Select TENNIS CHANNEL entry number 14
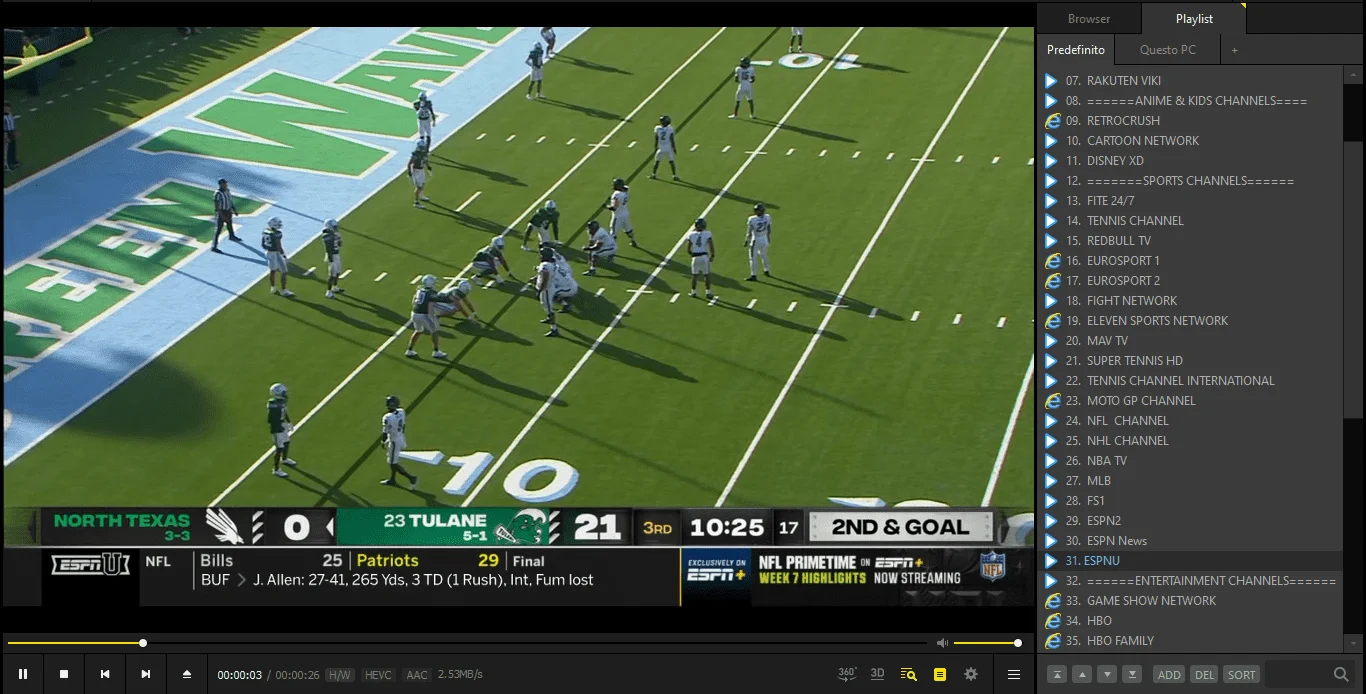1366x694 pixels. click(1190, 220)
